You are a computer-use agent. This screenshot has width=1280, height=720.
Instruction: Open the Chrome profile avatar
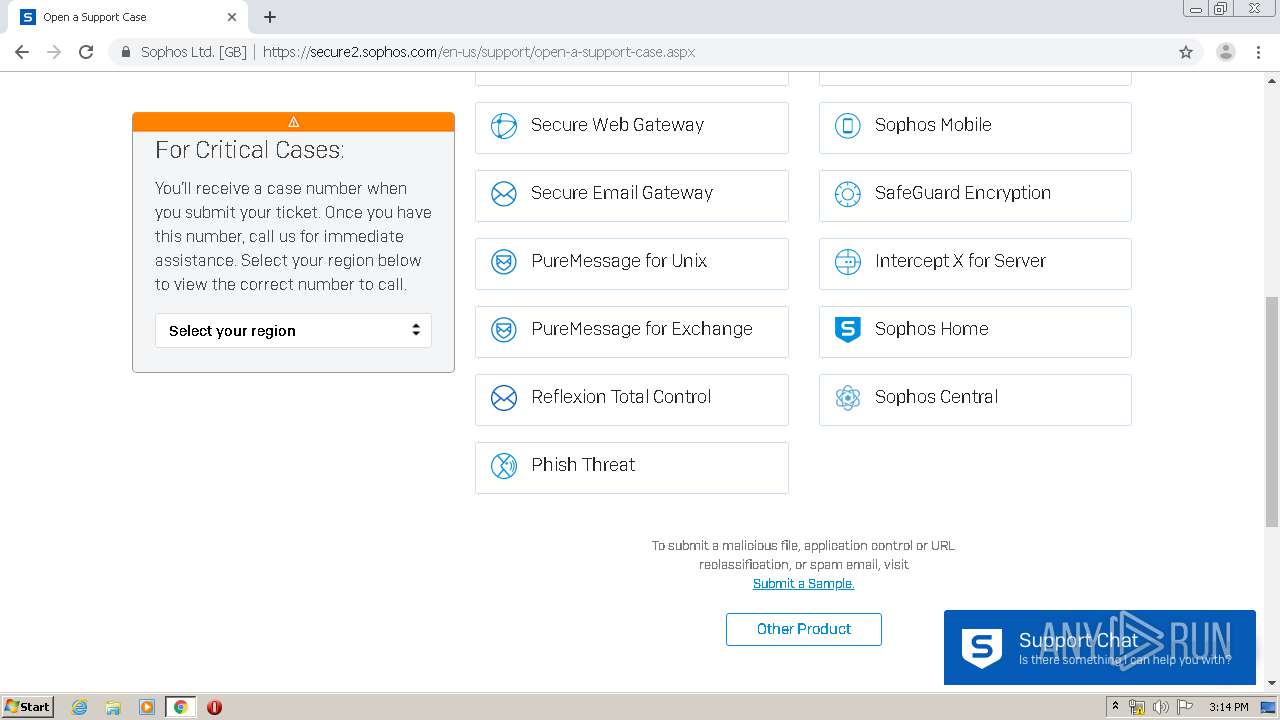pos(1226,52)
